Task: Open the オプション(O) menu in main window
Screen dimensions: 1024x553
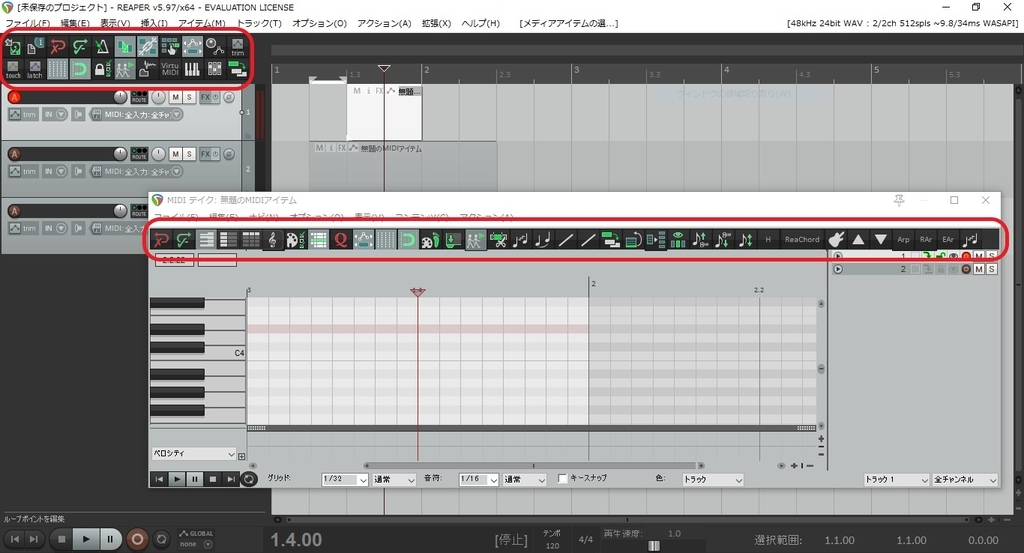Action: [319, 23]
